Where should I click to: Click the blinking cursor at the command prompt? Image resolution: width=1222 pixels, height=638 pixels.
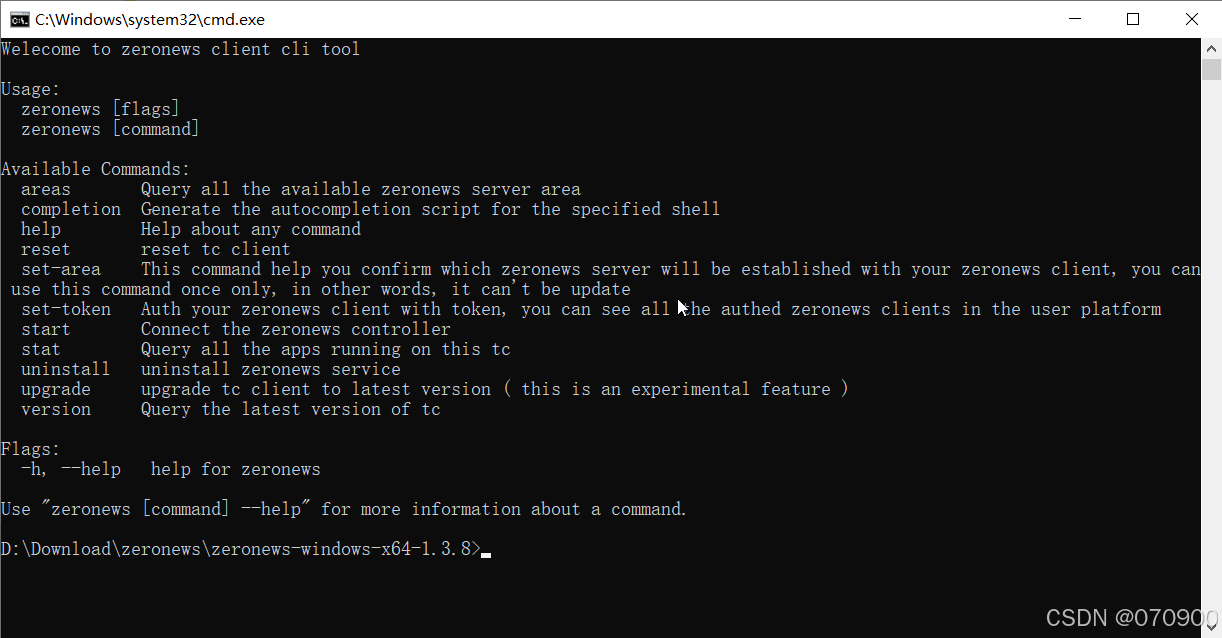(x=487, y=553)
